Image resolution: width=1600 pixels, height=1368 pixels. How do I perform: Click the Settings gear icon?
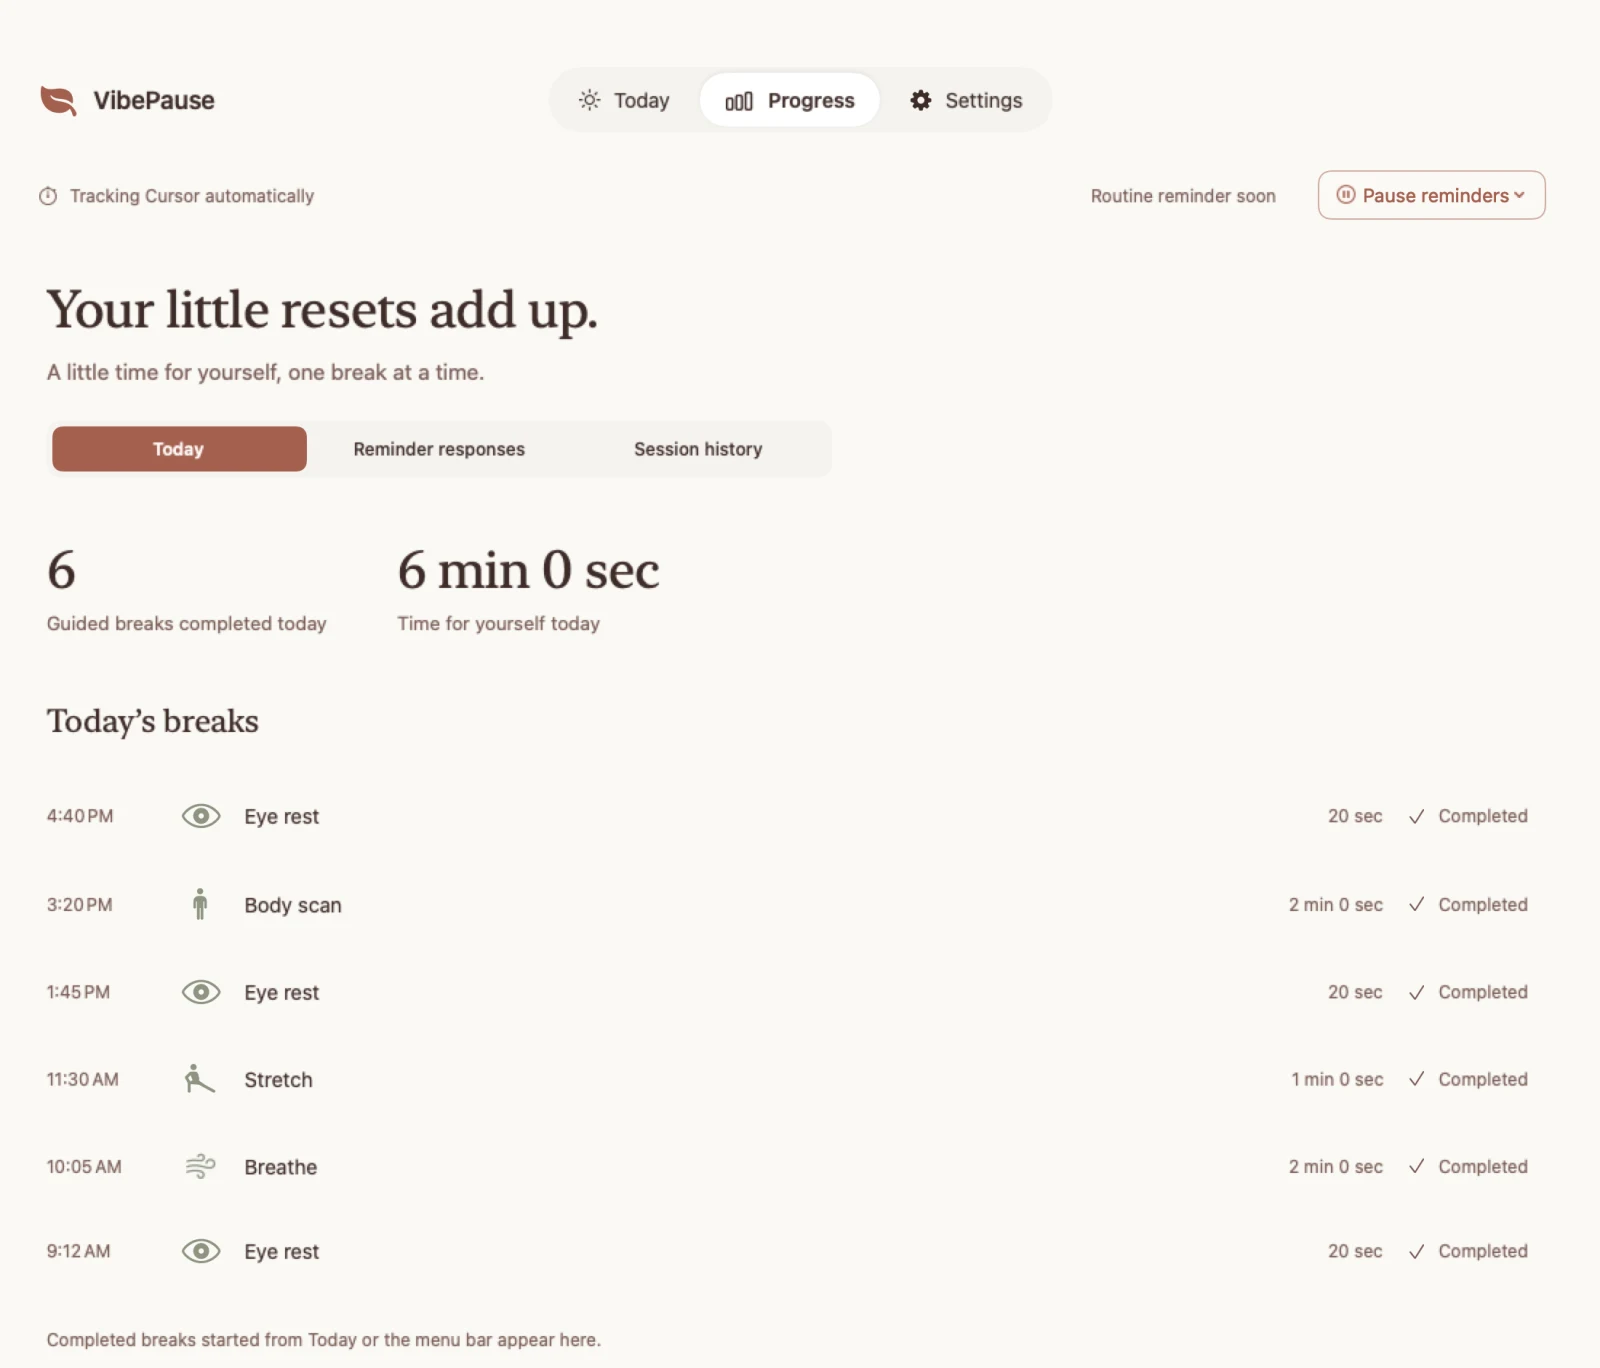(921, 100)
